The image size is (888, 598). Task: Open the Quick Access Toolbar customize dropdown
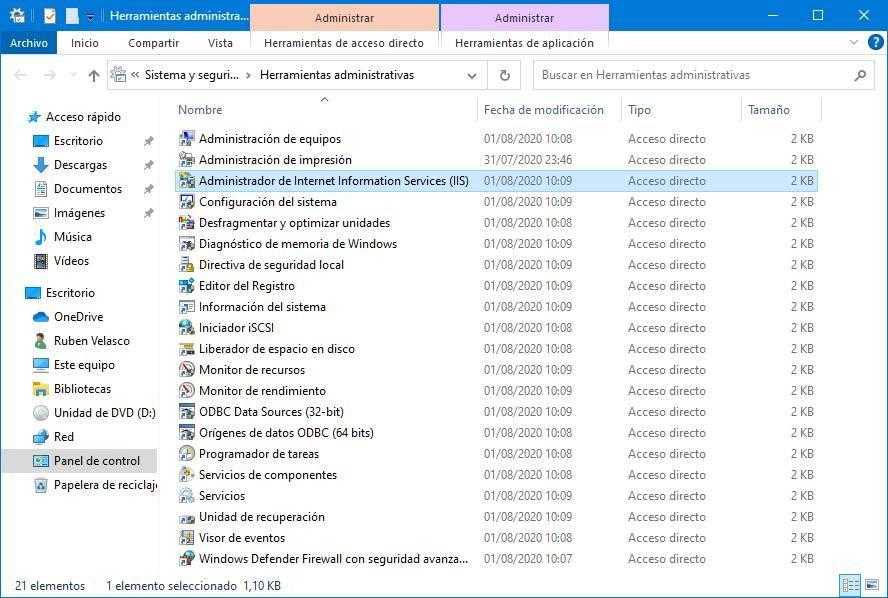91,16
